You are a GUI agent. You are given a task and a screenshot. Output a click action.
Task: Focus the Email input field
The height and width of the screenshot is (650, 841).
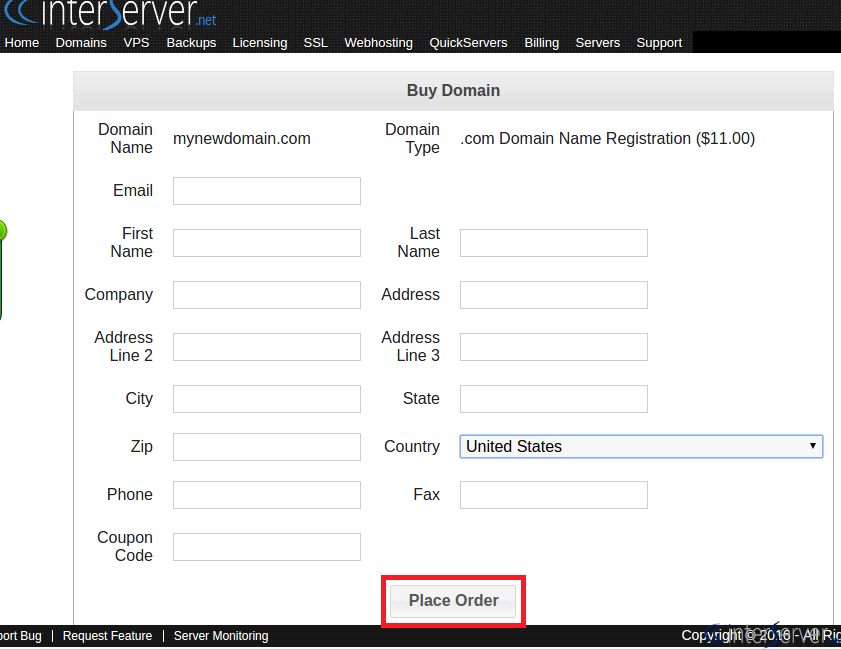[x=267, y=191]
